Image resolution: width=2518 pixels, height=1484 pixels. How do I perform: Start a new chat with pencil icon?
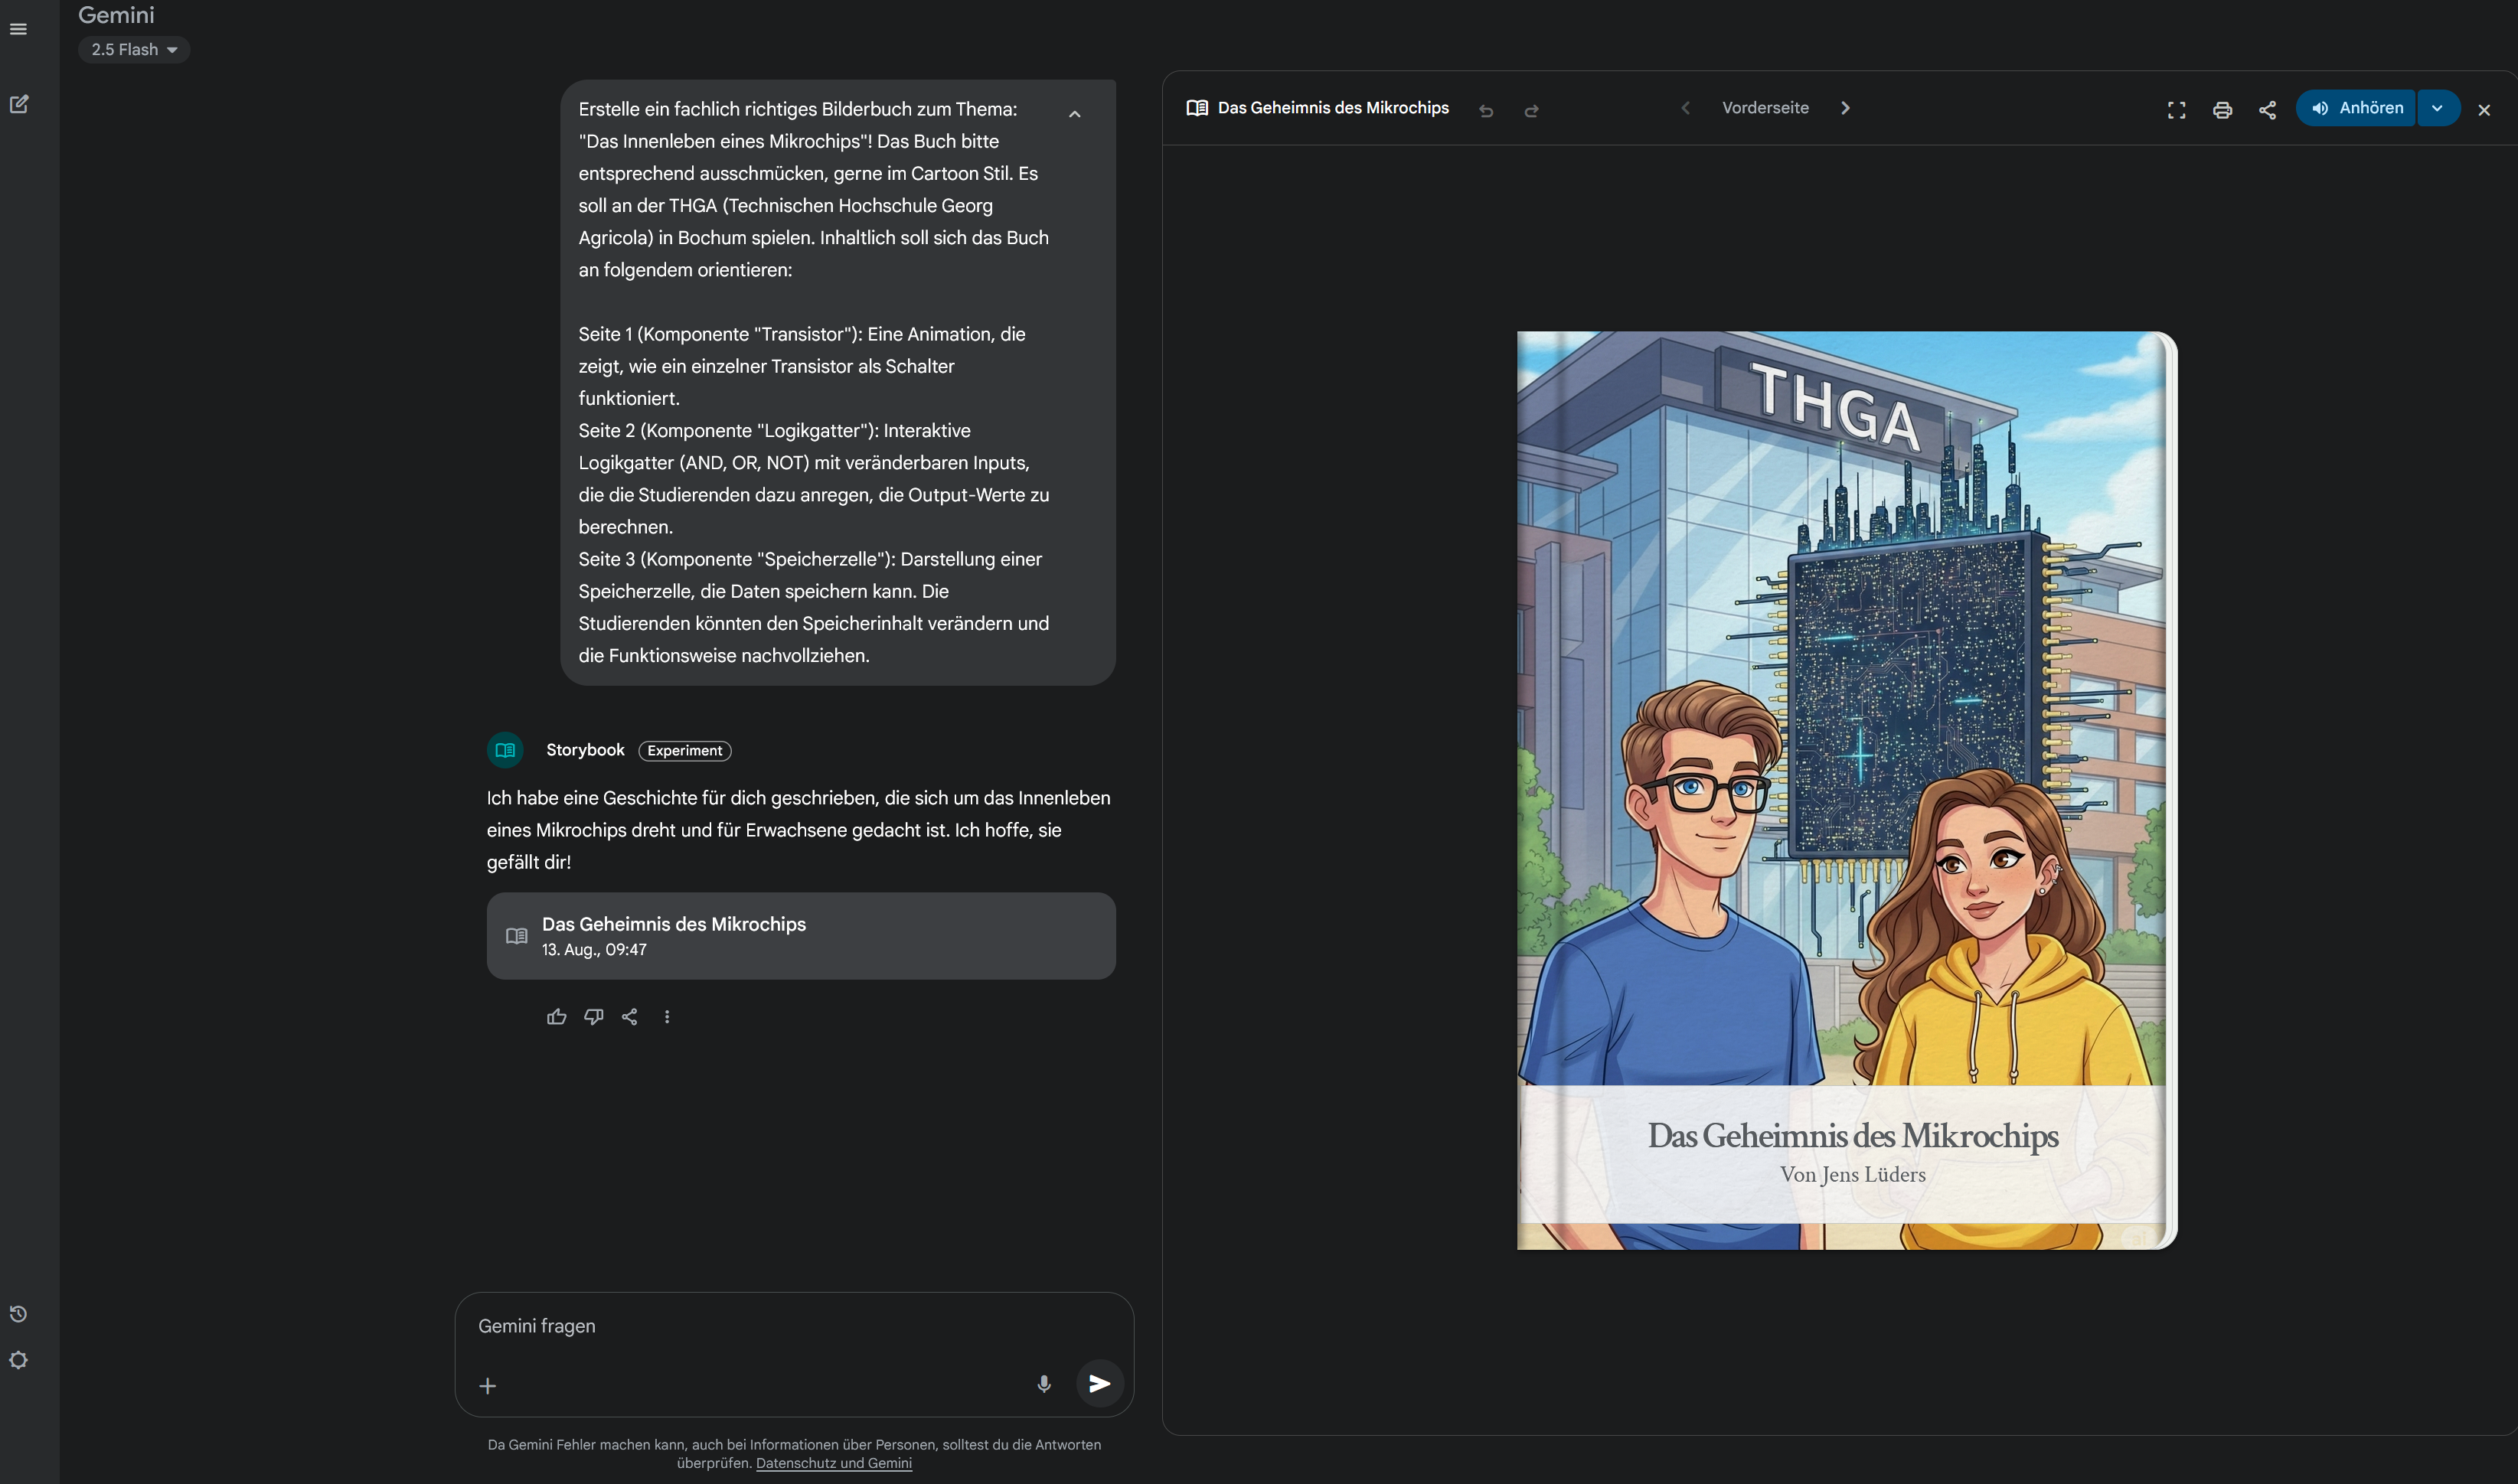click(x=18, y=104)
